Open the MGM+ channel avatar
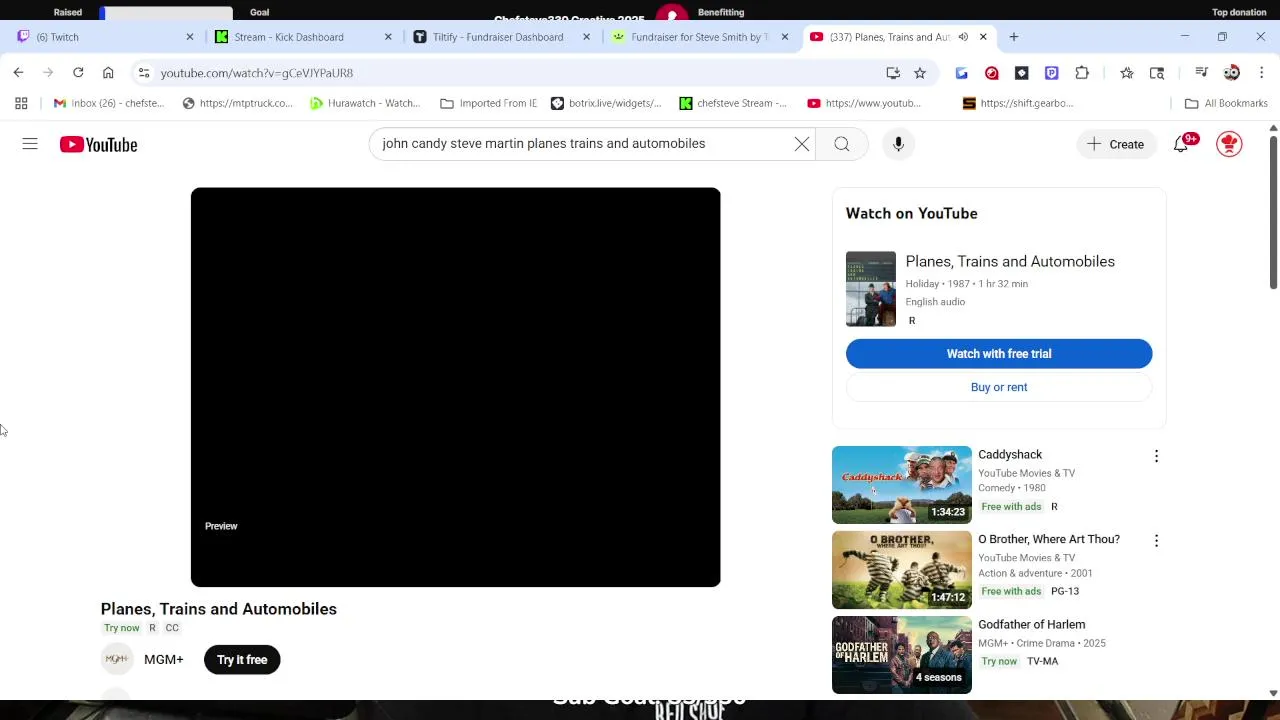This screenshot has height=720, width=1280. (117, 660)
